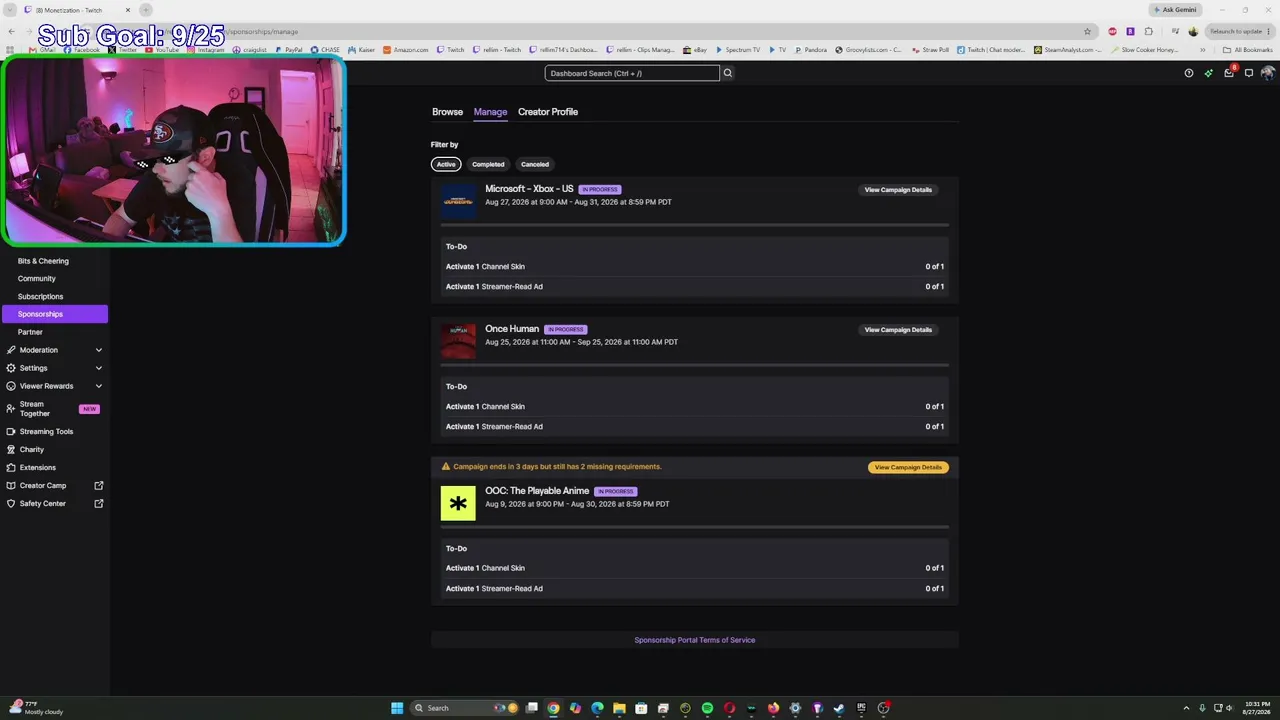This screenshot has height=720, width=1280.
Task: View Campaign Details for OOC Playable Anime
Action: (908, 467)
